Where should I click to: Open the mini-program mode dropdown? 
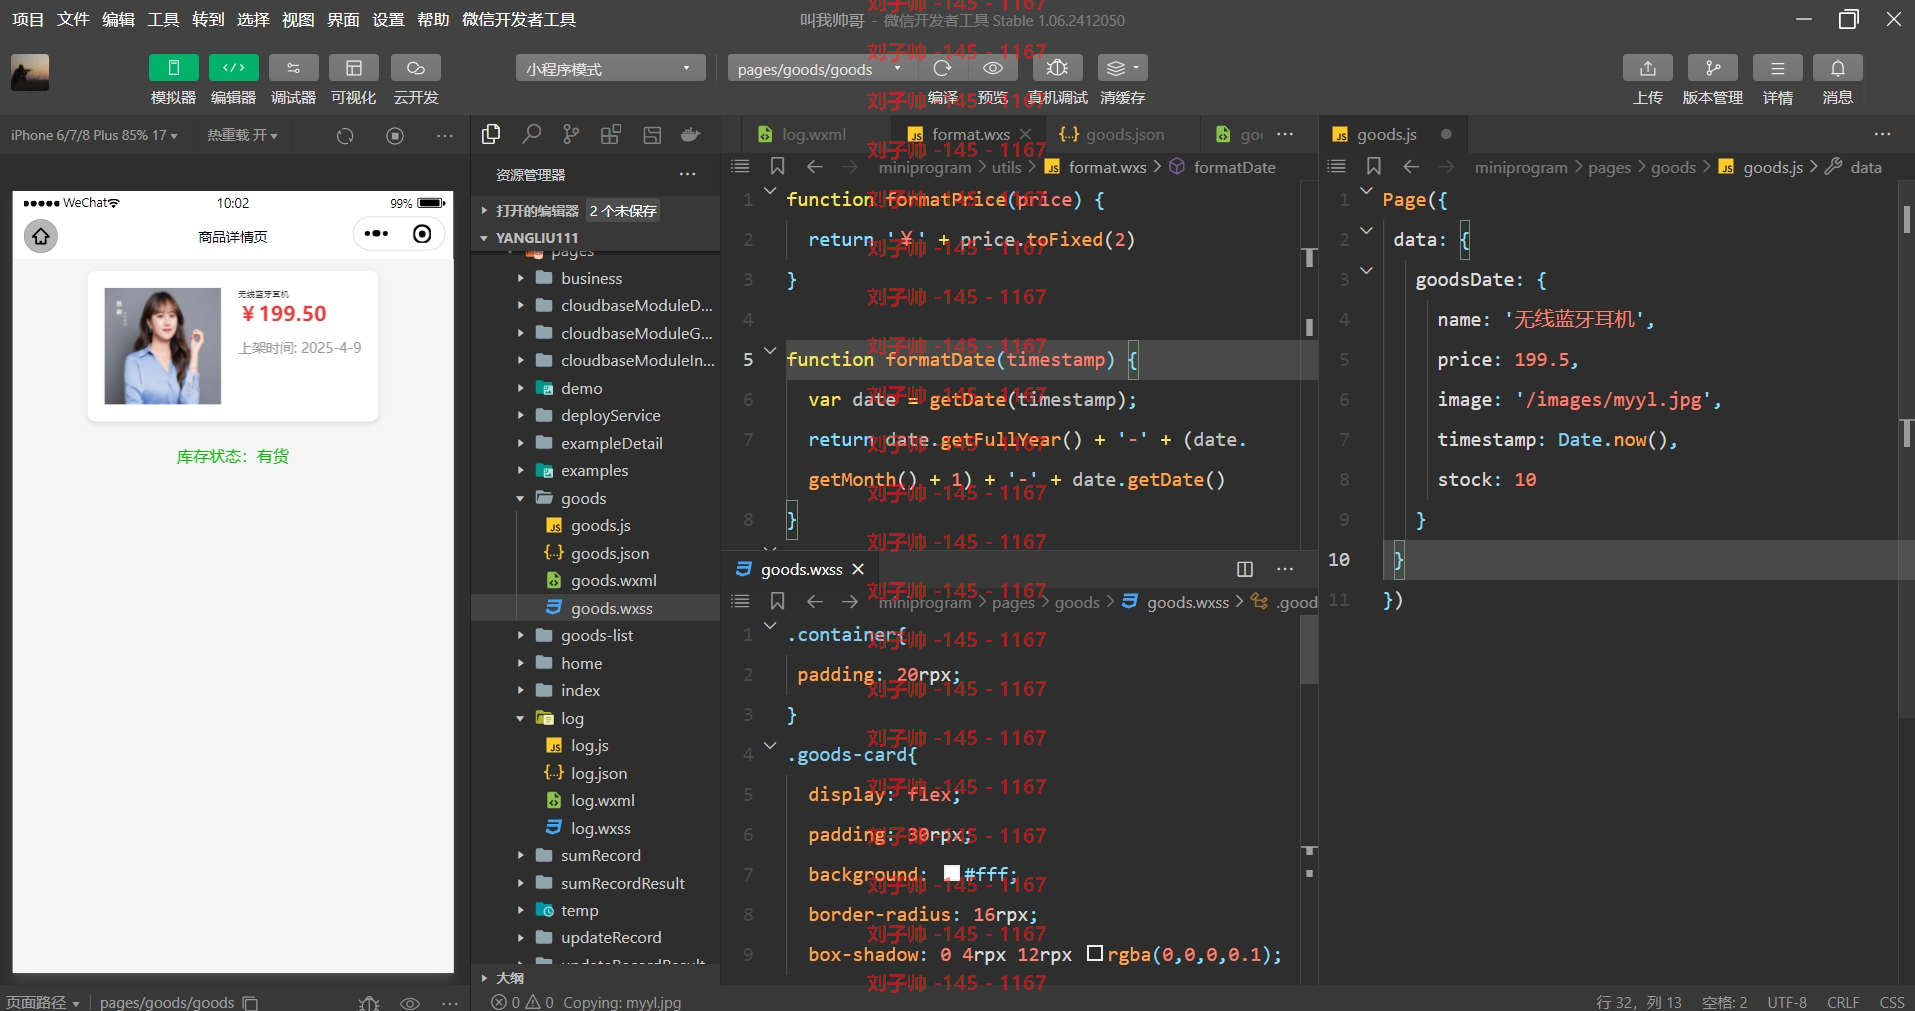click(x=610, y=68)
